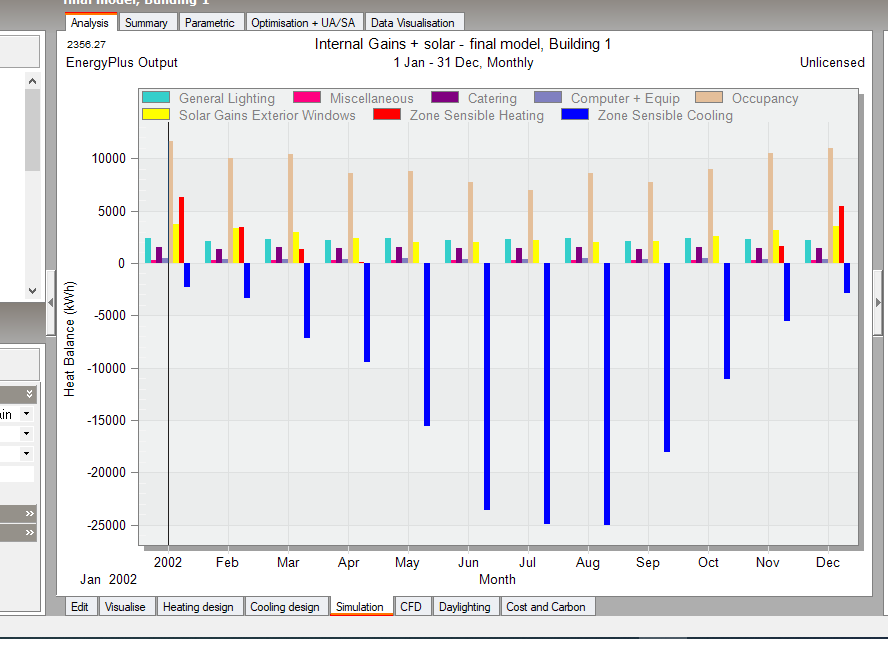Click the August blue Zone Sensible Cooling bar

(x=607, y=394)
